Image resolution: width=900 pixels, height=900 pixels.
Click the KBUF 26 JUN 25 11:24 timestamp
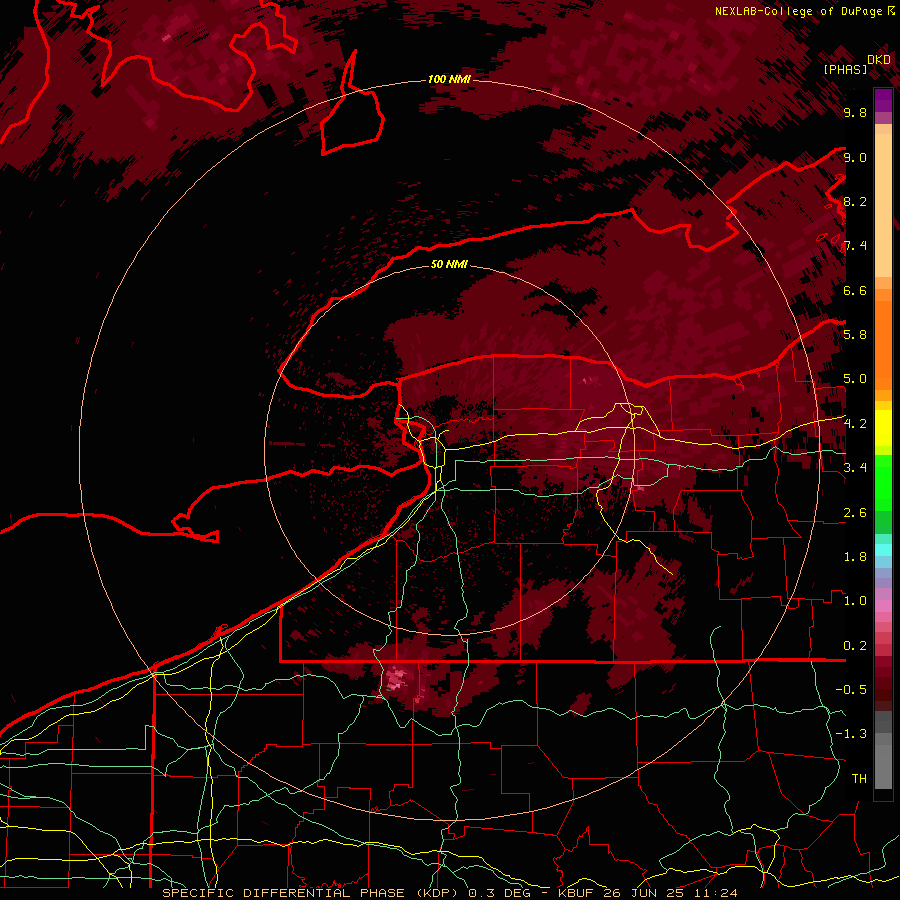point(647,893)
